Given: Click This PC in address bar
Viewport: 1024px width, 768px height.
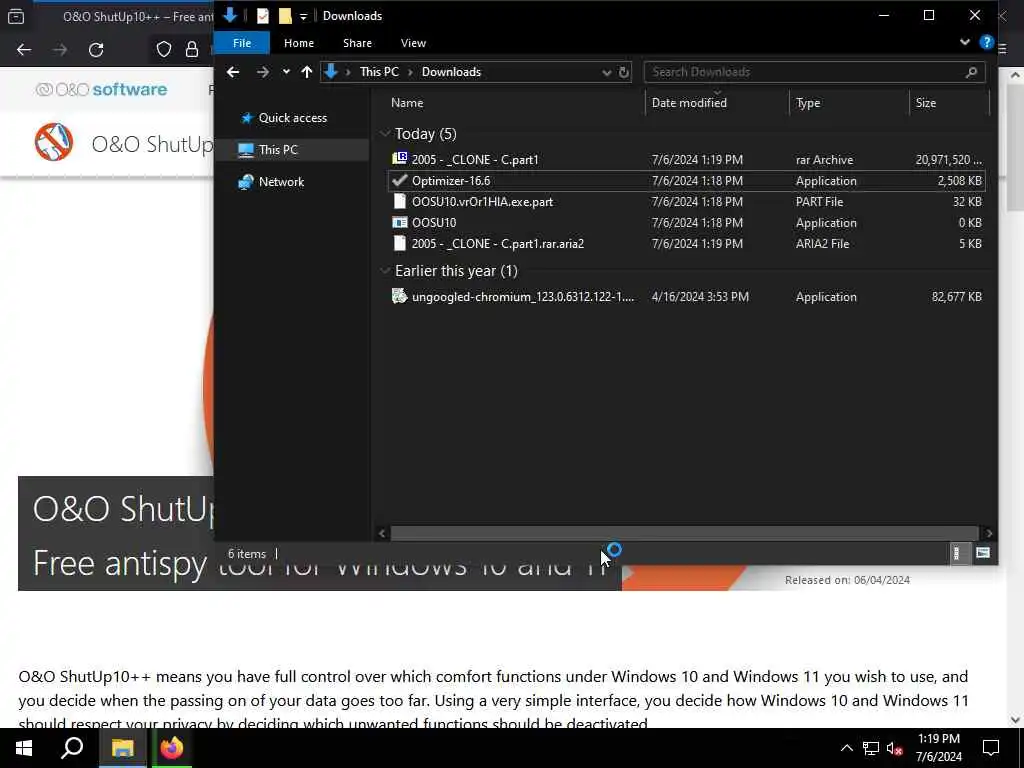Looking at the screenshot, I should click(x=379, y=72).
